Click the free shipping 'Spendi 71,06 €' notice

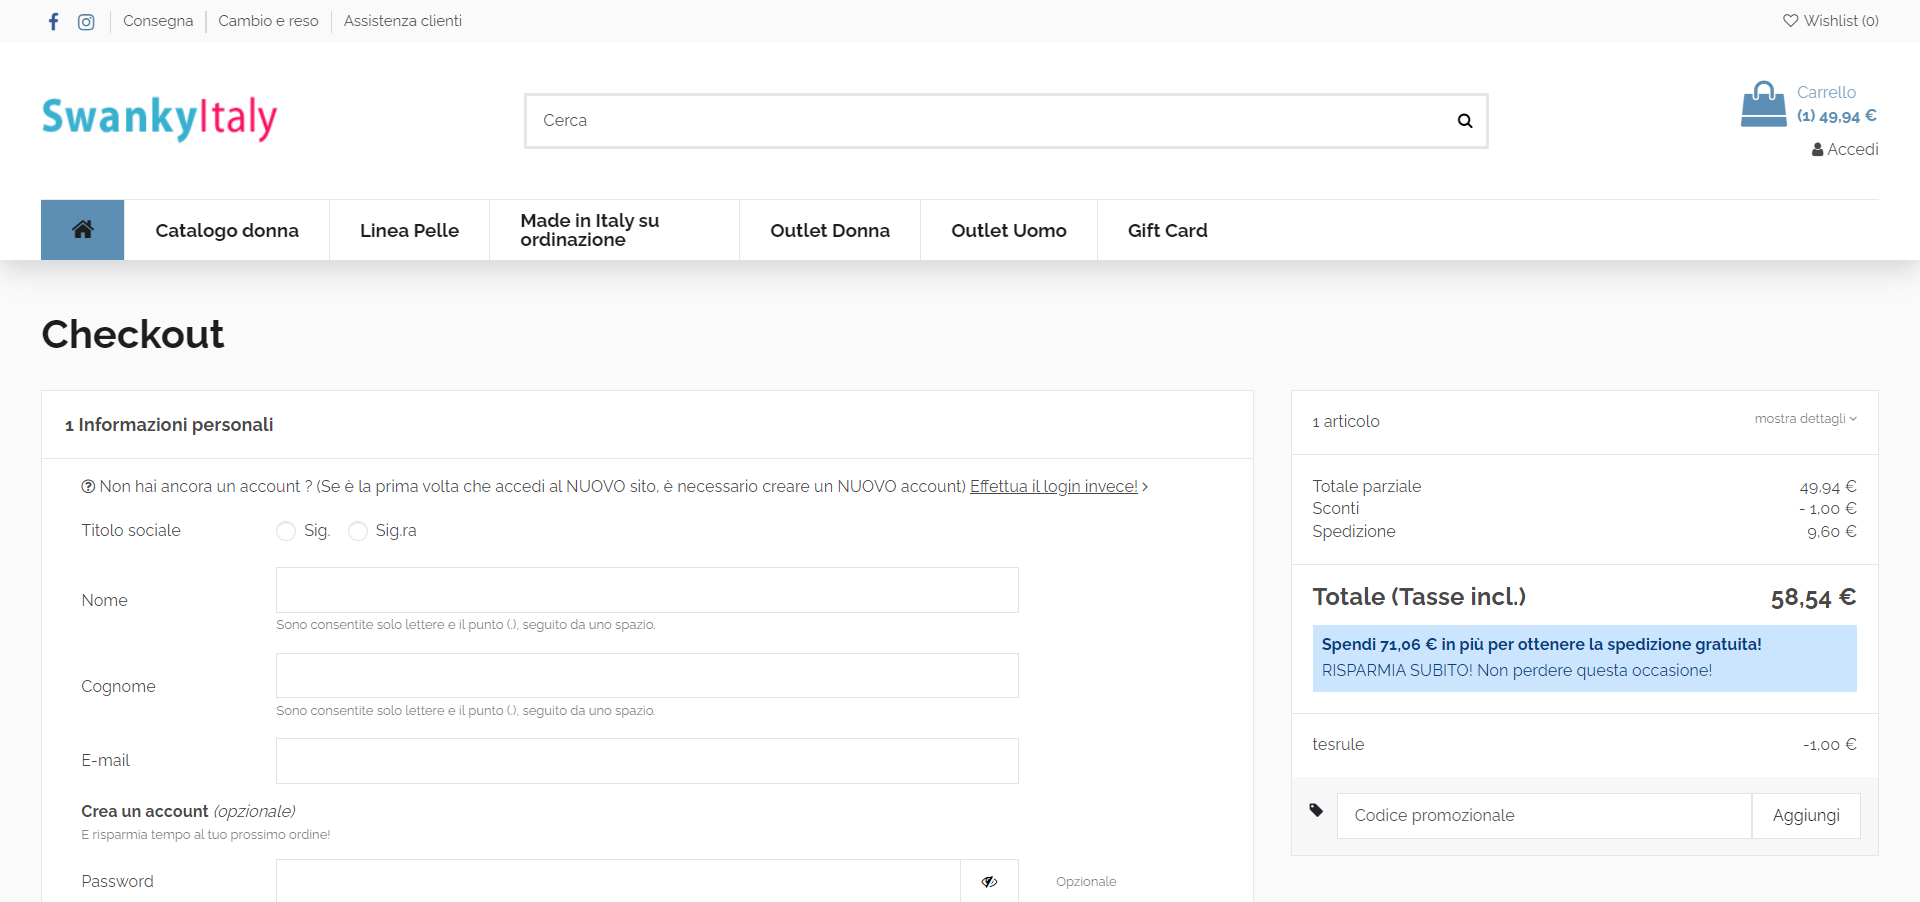coord(1541,645)
